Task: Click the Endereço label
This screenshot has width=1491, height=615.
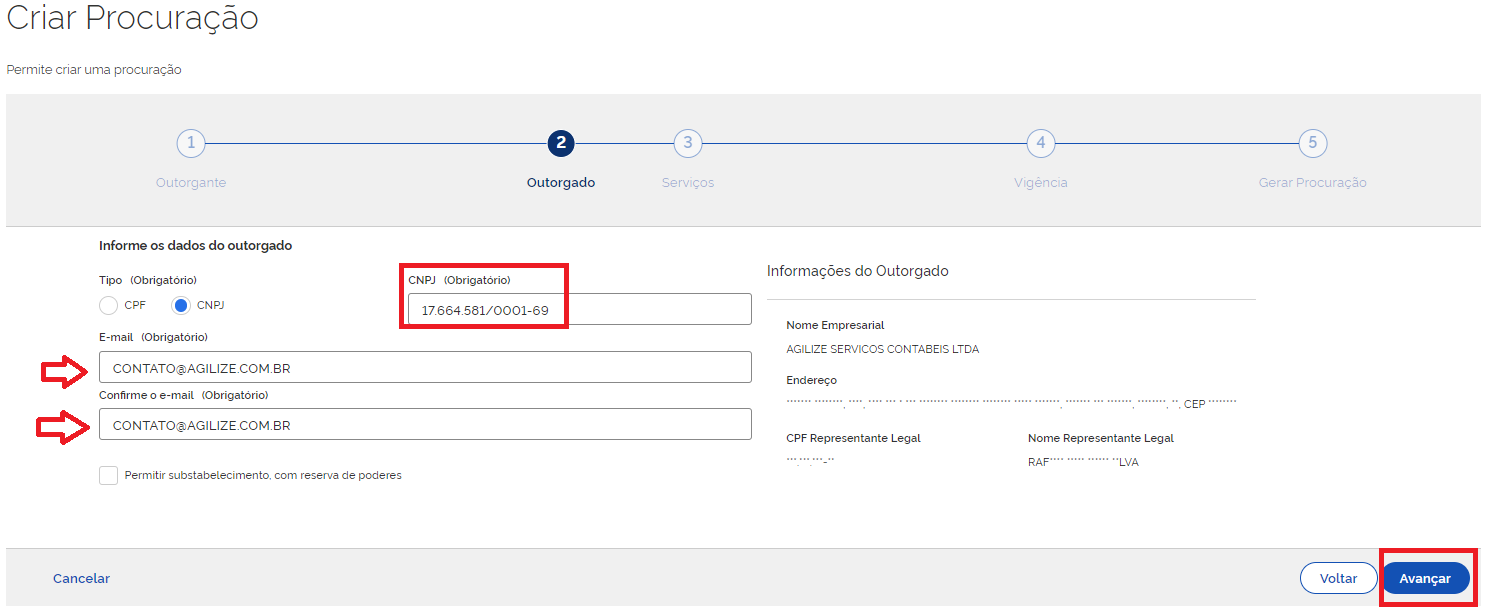Action: point(812,380)
